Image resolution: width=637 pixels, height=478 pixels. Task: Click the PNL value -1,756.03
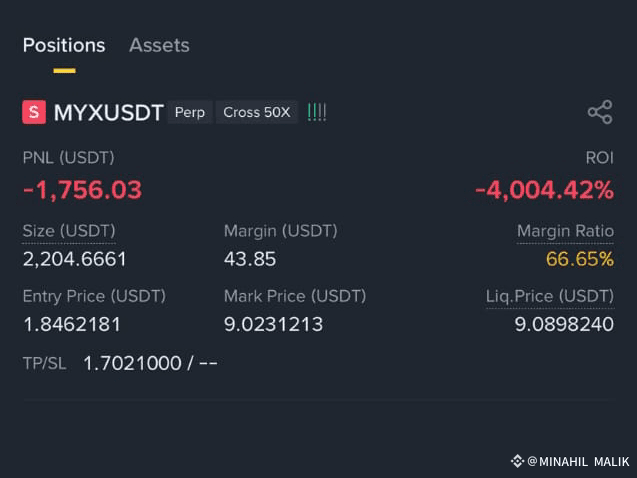(x=82, y=190)
